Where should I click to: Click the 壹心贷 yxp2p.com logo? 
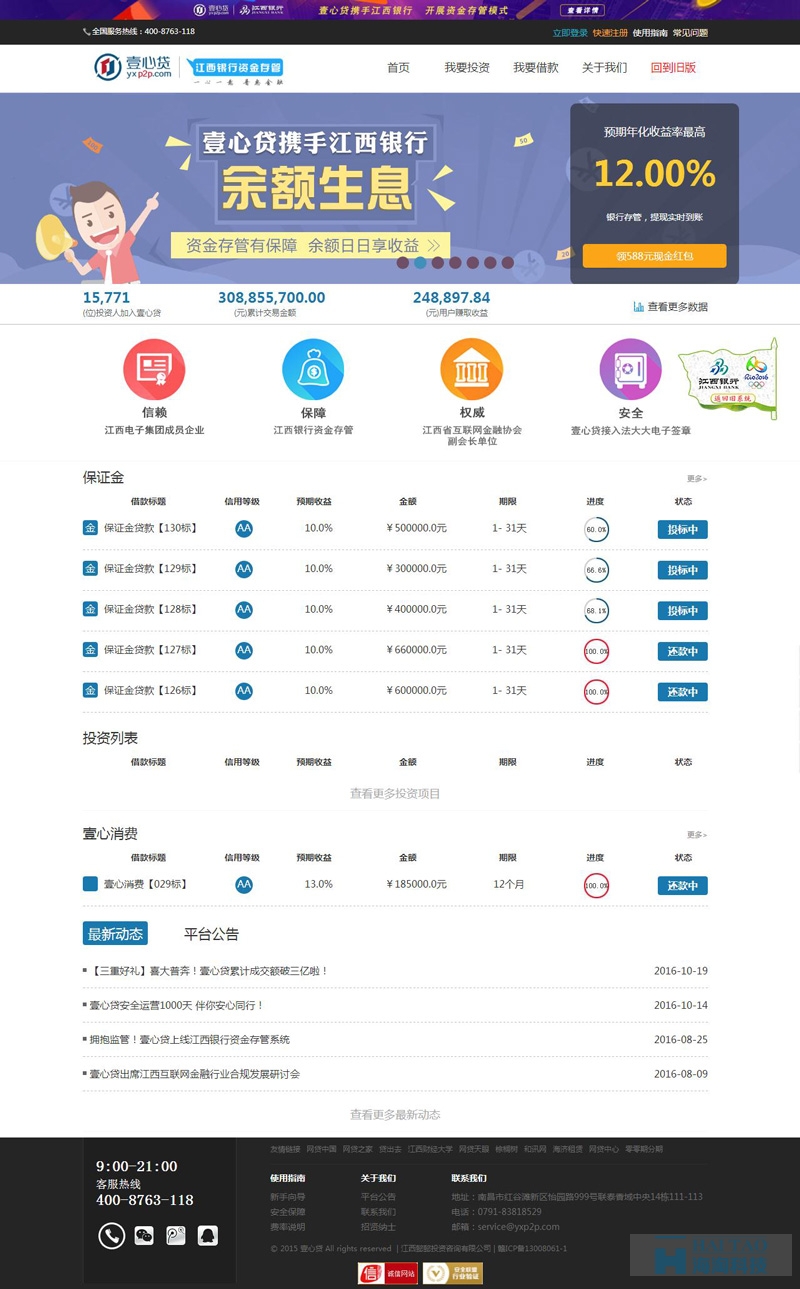(133, 68)
